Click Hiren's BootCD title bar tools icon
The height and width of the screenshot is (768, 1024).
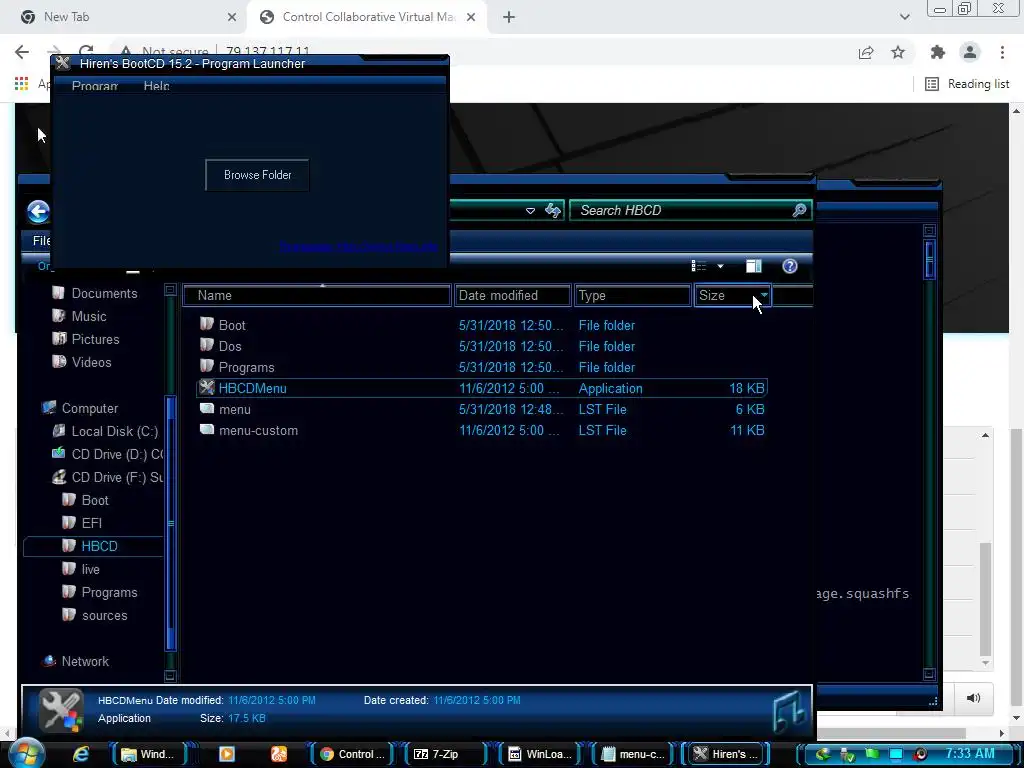point(63,63)
